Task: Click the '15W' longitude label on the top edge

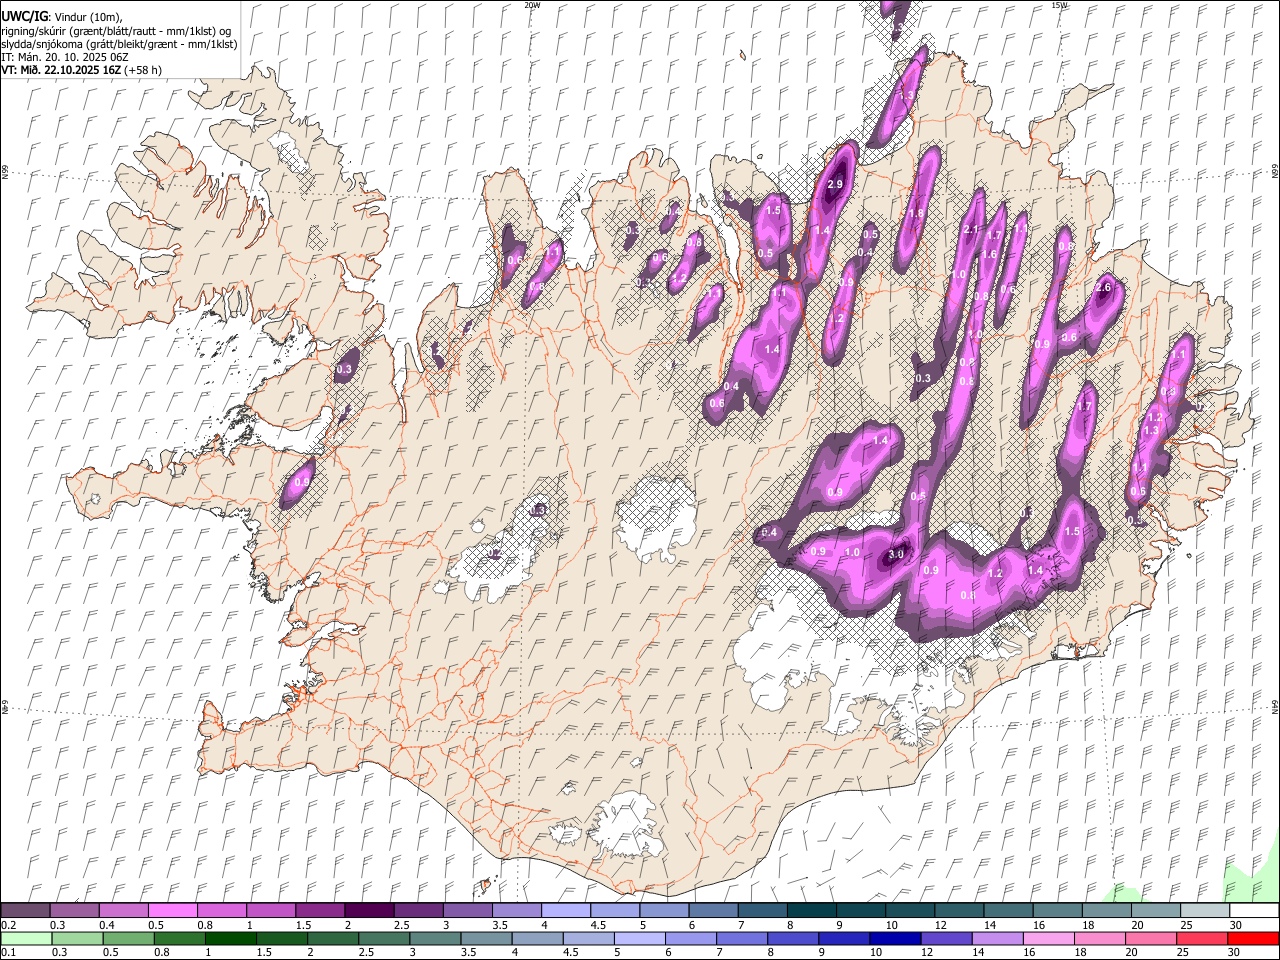Action: [x=1059, y=5]
